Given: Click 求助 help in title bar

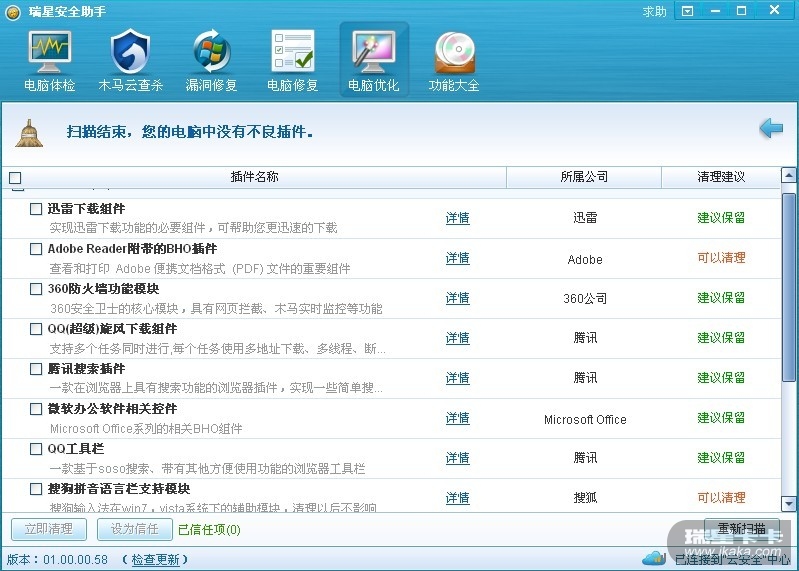Looking at the screenshot, I should coord(654,11).
